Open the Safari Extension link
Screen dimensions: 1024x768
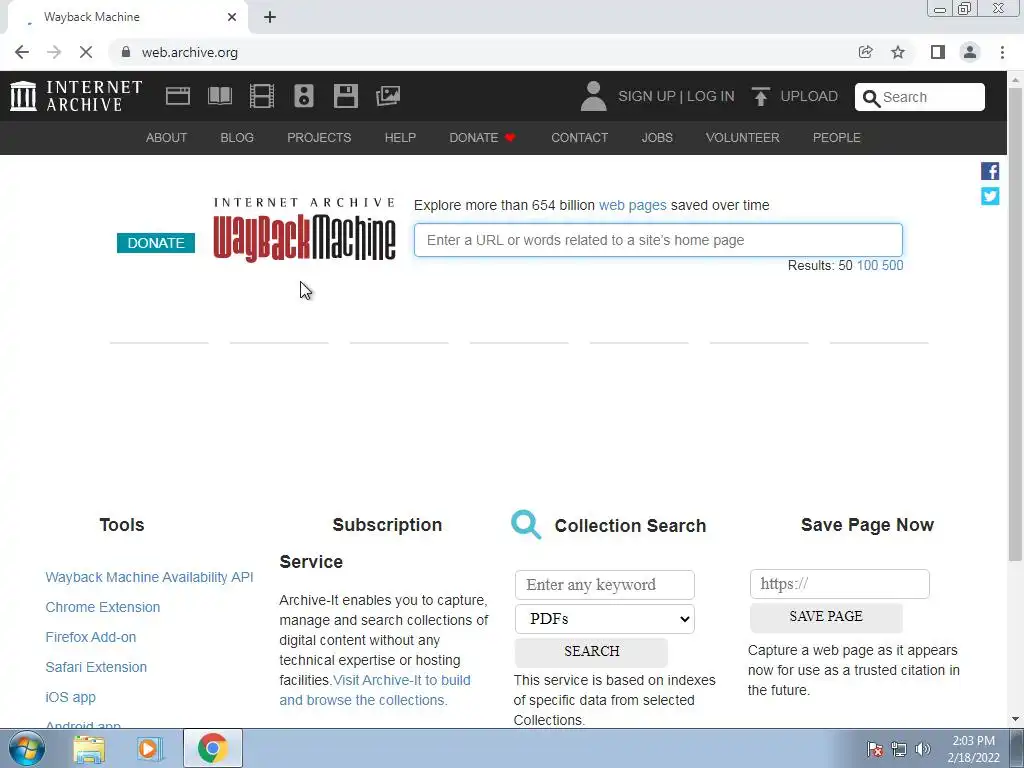click(x=96, y=667)
